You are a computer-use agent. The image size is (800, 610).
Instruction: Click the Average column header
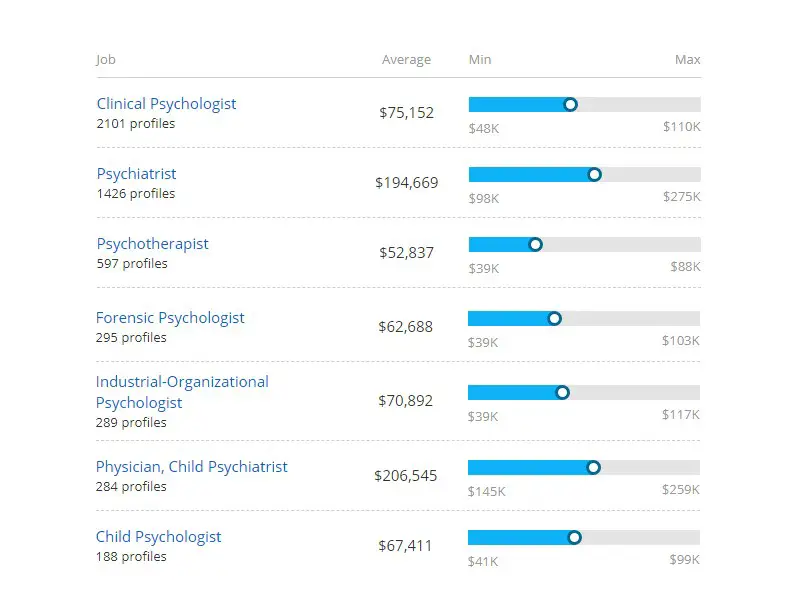point(406,60)
